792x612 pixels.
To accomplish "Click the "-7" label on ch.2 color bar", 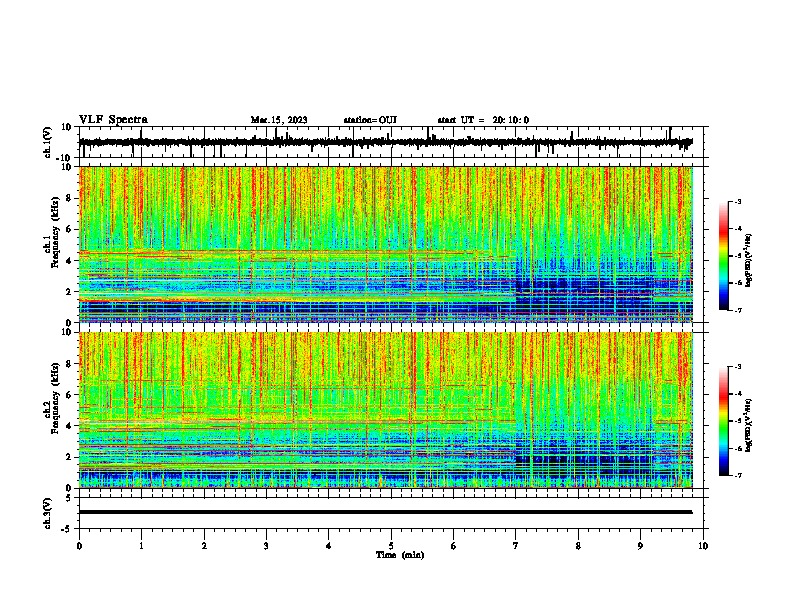I will [738, 475].
